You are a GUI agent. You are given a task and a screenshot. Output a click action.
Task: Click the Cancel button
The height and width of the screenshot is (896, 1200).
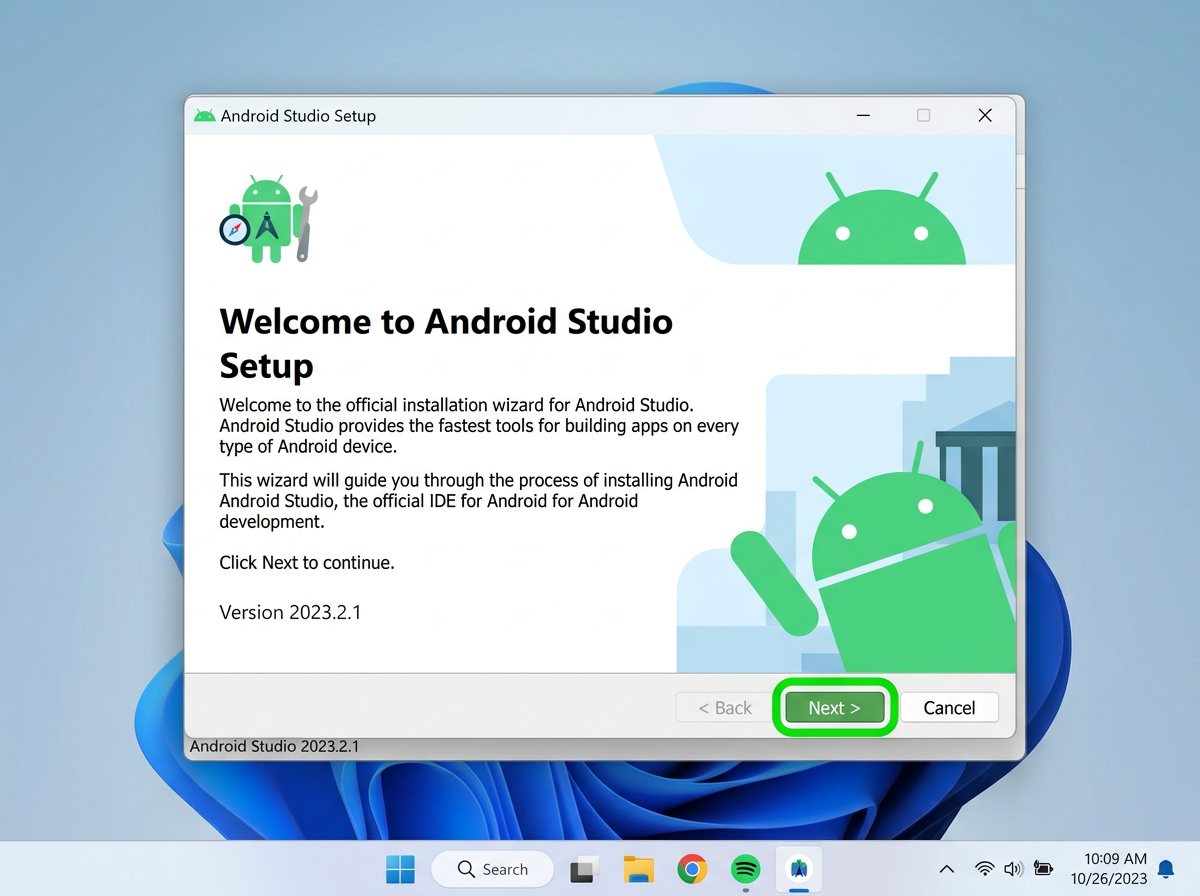[949, 708]
